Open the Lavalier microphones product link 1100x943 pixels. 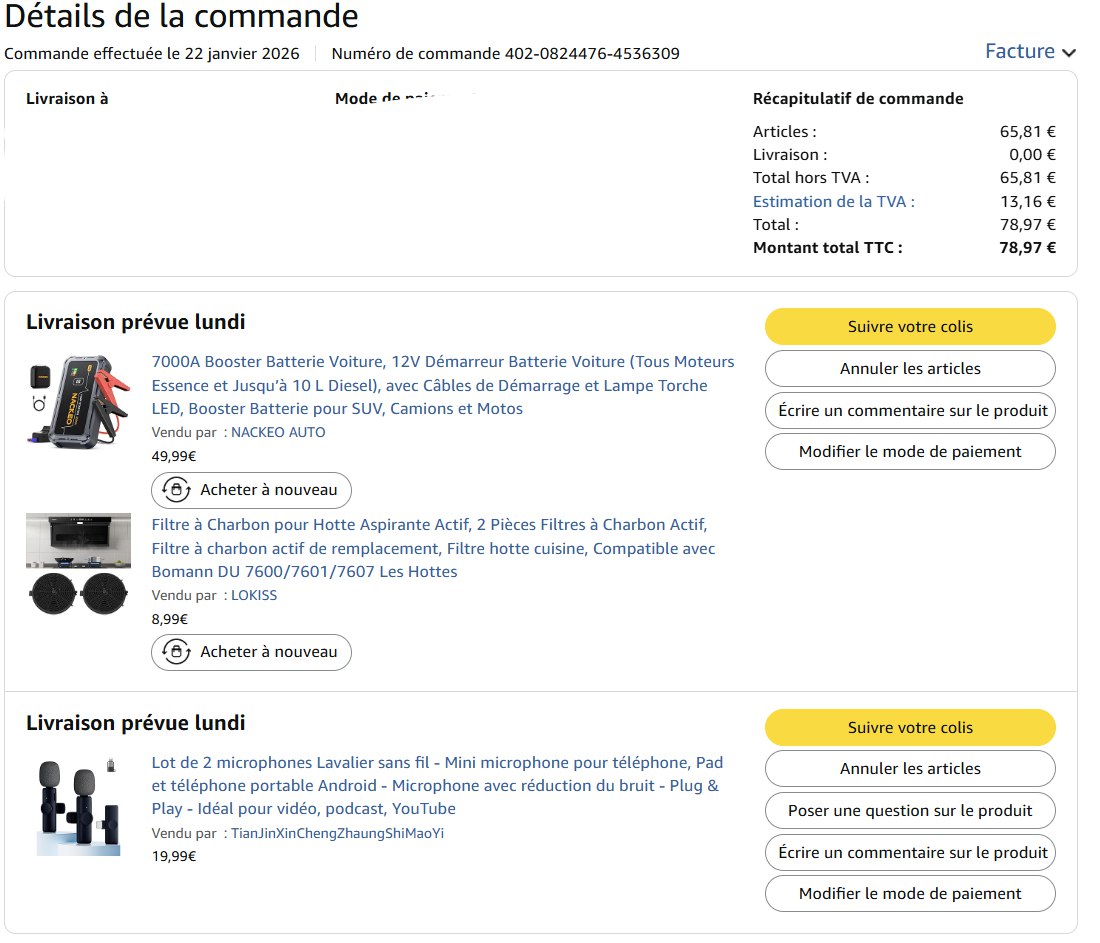click(x=436, y=785)
